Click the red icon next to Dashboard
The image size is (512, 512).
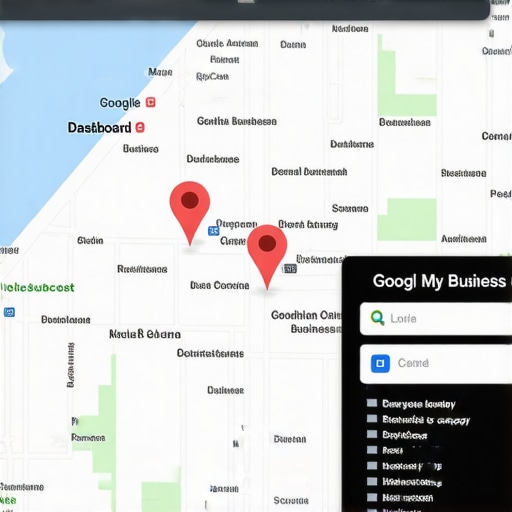140,127
